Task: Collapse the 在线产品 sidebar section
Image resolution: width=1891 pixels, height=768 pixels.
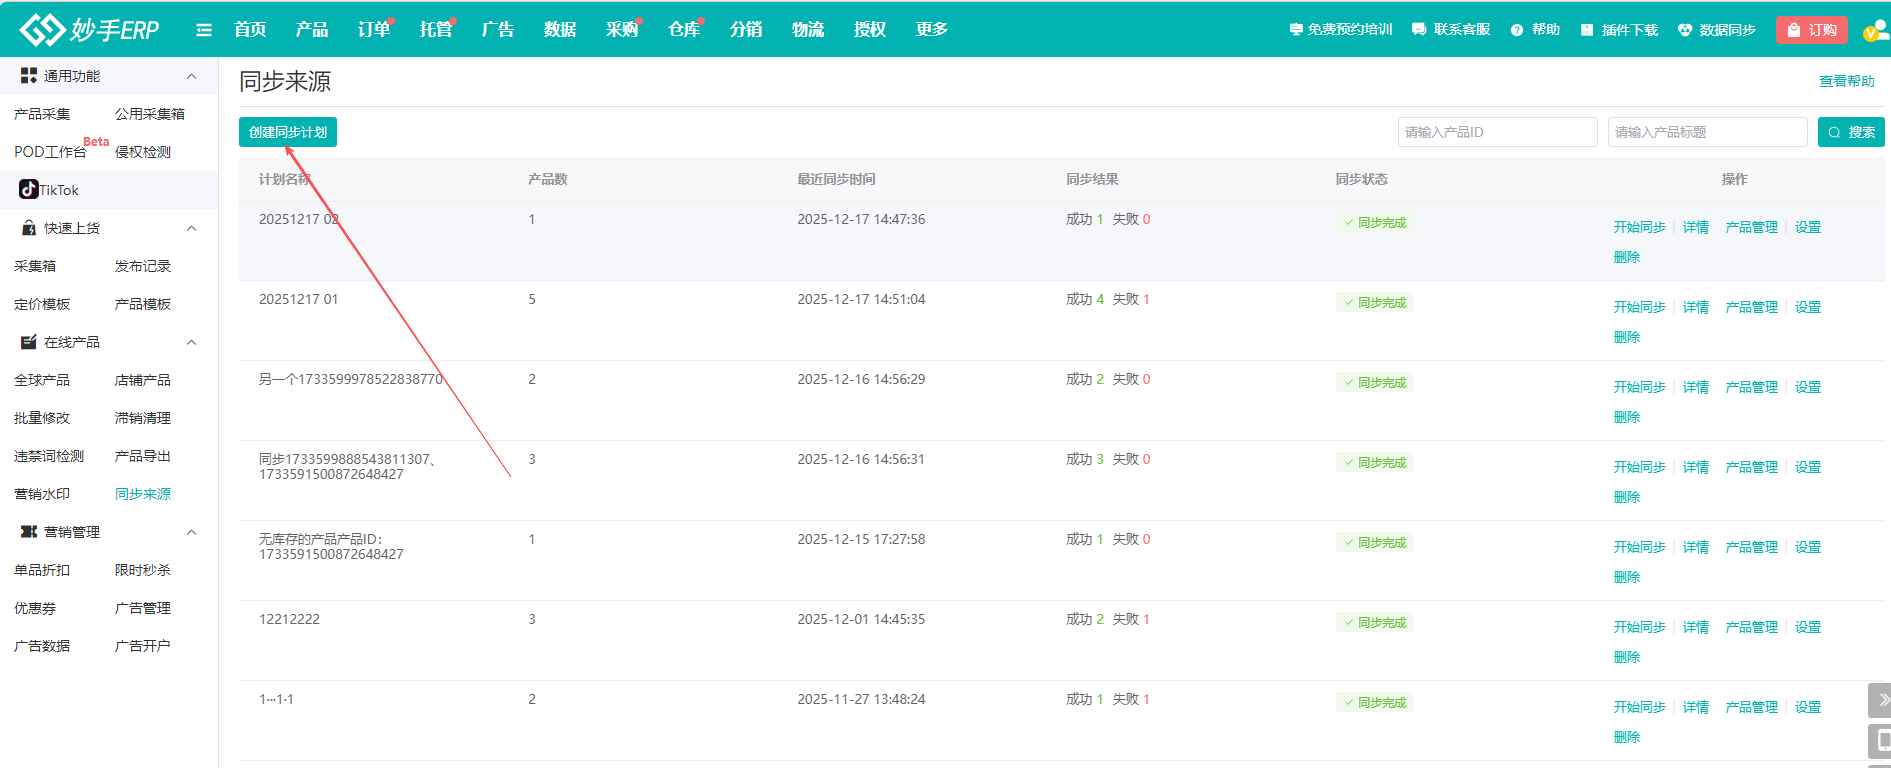Action: click(x=191, y=342)
